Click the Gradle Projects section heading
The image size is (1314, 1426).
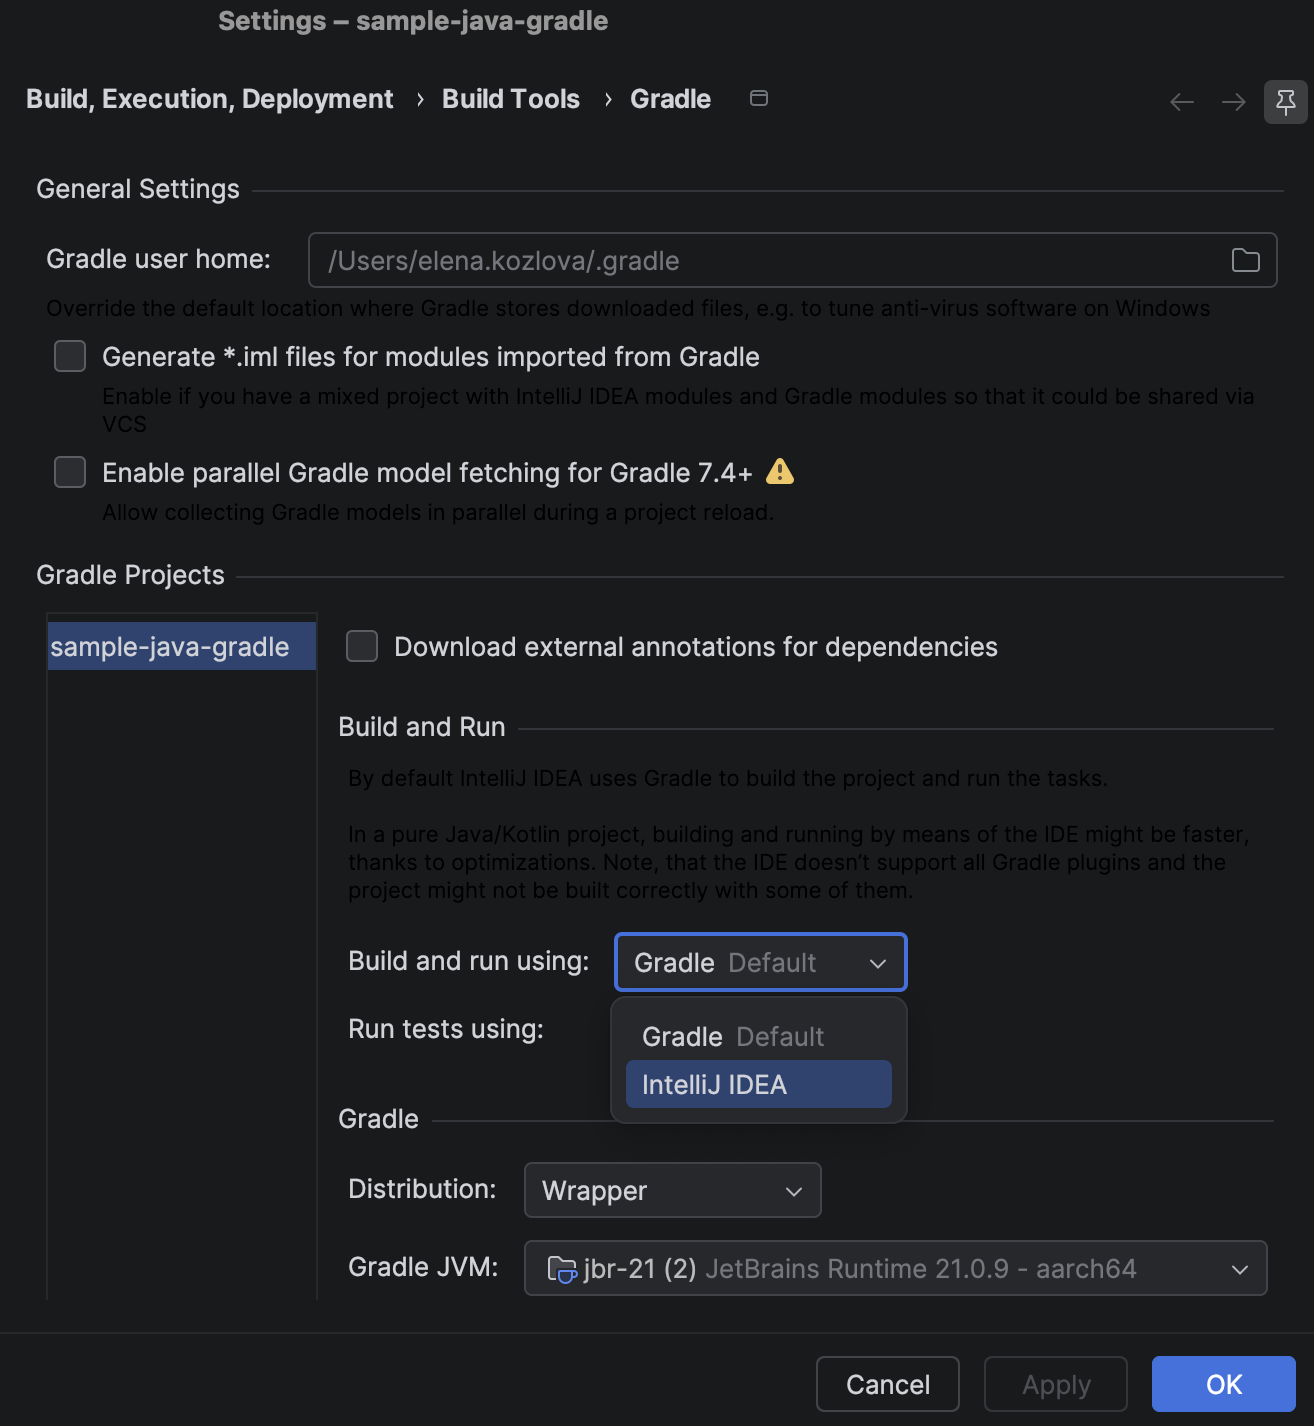(130, 575)
